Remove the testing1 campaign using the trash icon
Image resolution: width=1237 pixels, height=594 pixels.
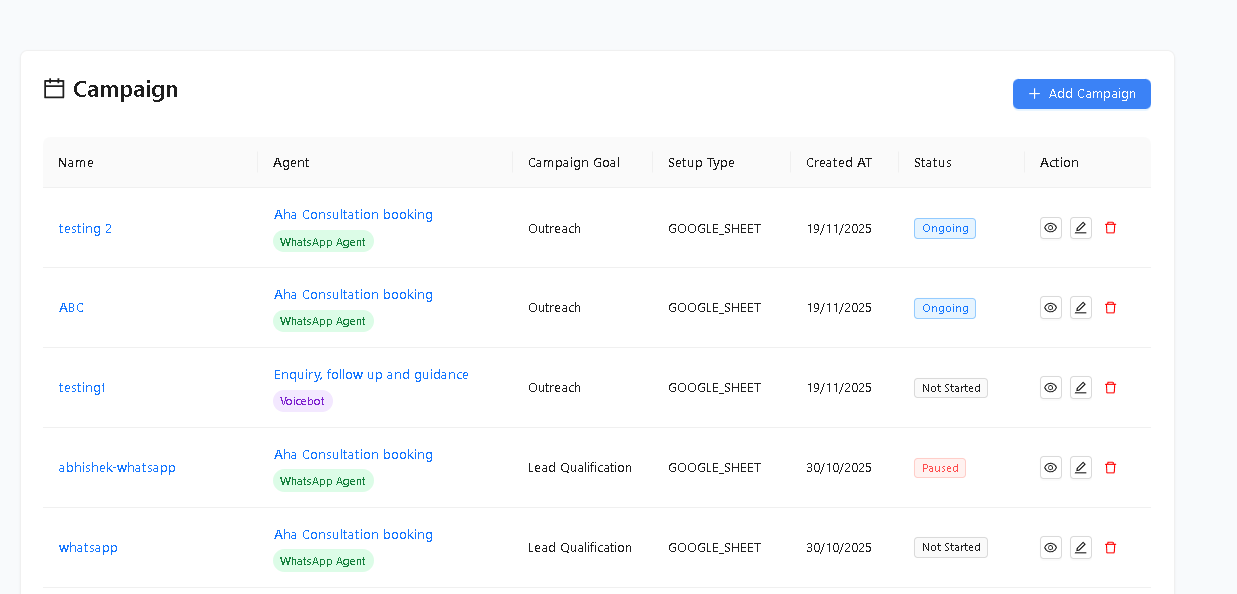[1110, 388]
